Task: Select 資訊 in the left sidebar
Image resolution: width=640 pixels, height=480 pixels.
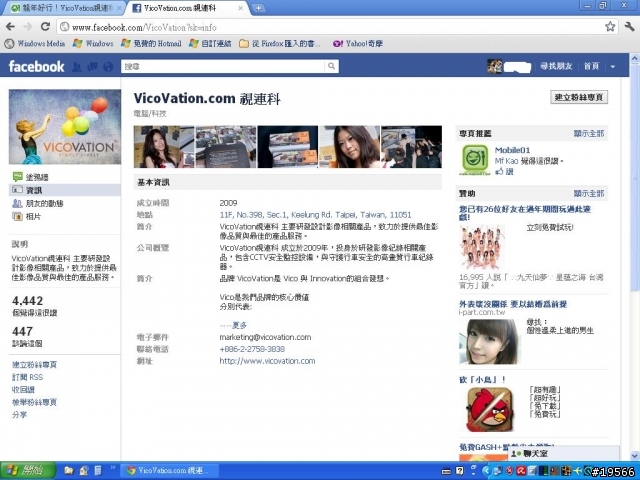Action: 64,190
